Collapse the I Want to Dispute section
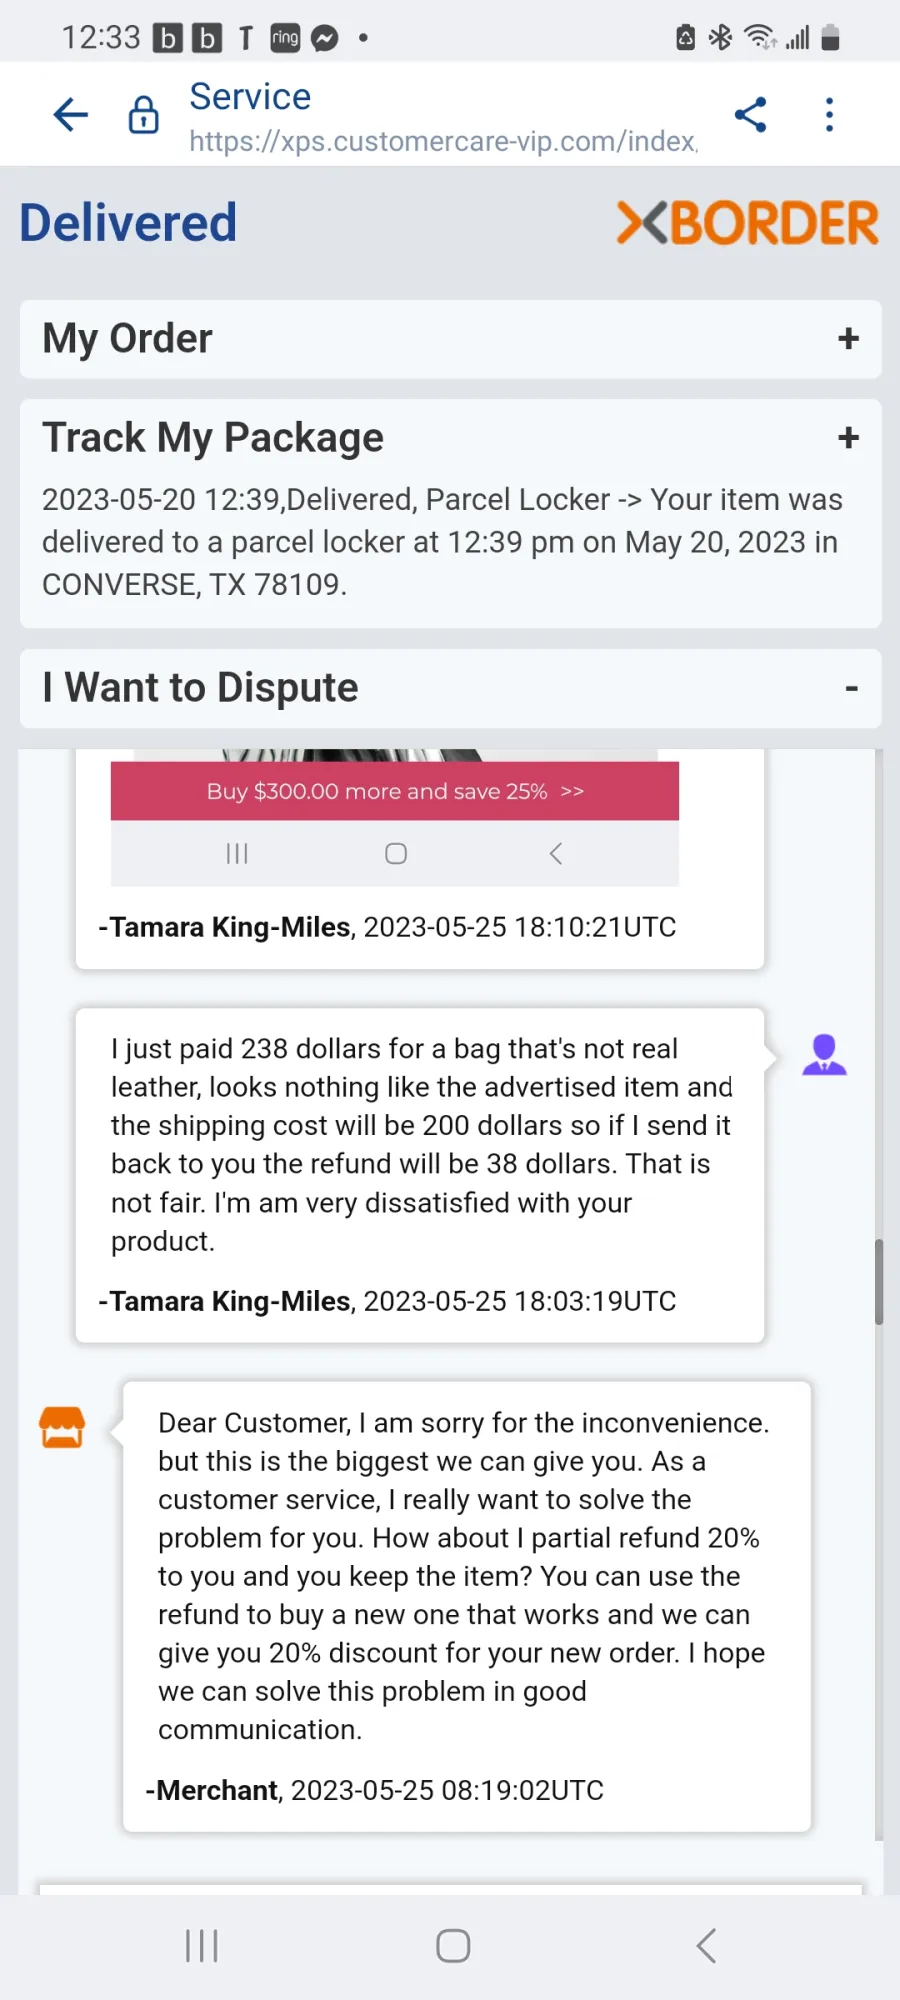The image size is (900, 2000). 851,688
